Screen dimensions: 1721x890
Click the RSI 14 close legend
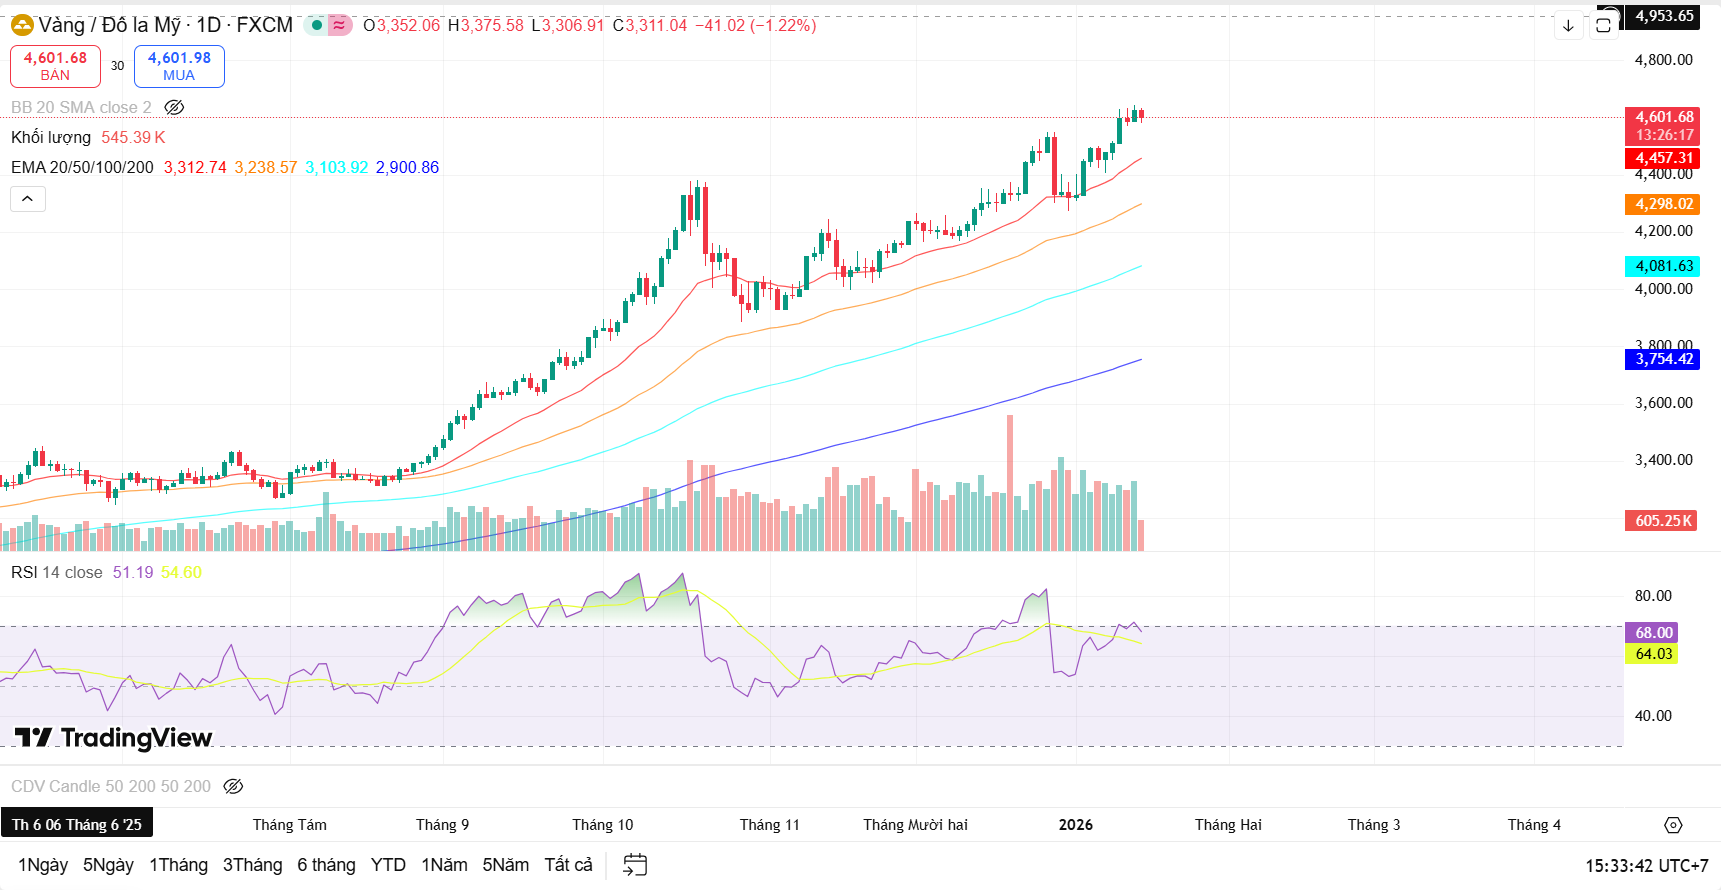pos(57,572)
